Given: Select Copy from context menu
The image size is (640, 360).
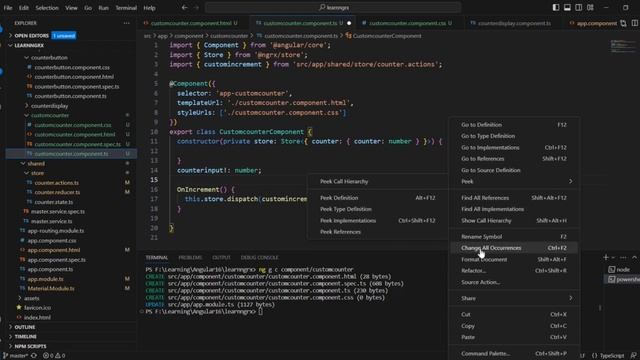Looking at the screenshot, I should pos(514,326).
